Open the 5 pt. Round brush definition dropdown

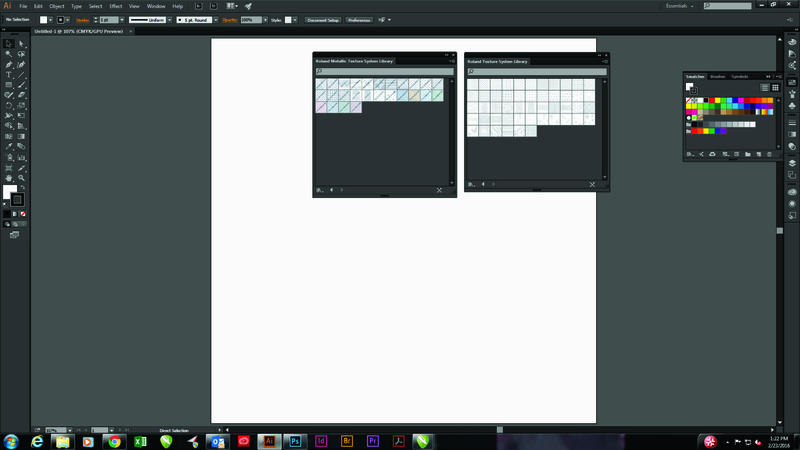point(216,20)
